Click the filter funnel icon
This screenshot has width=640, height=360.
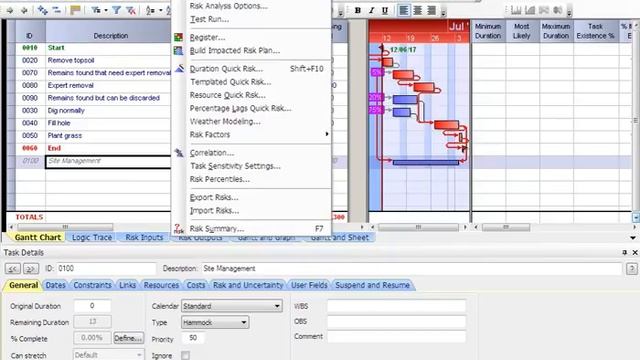click(116, 10)
